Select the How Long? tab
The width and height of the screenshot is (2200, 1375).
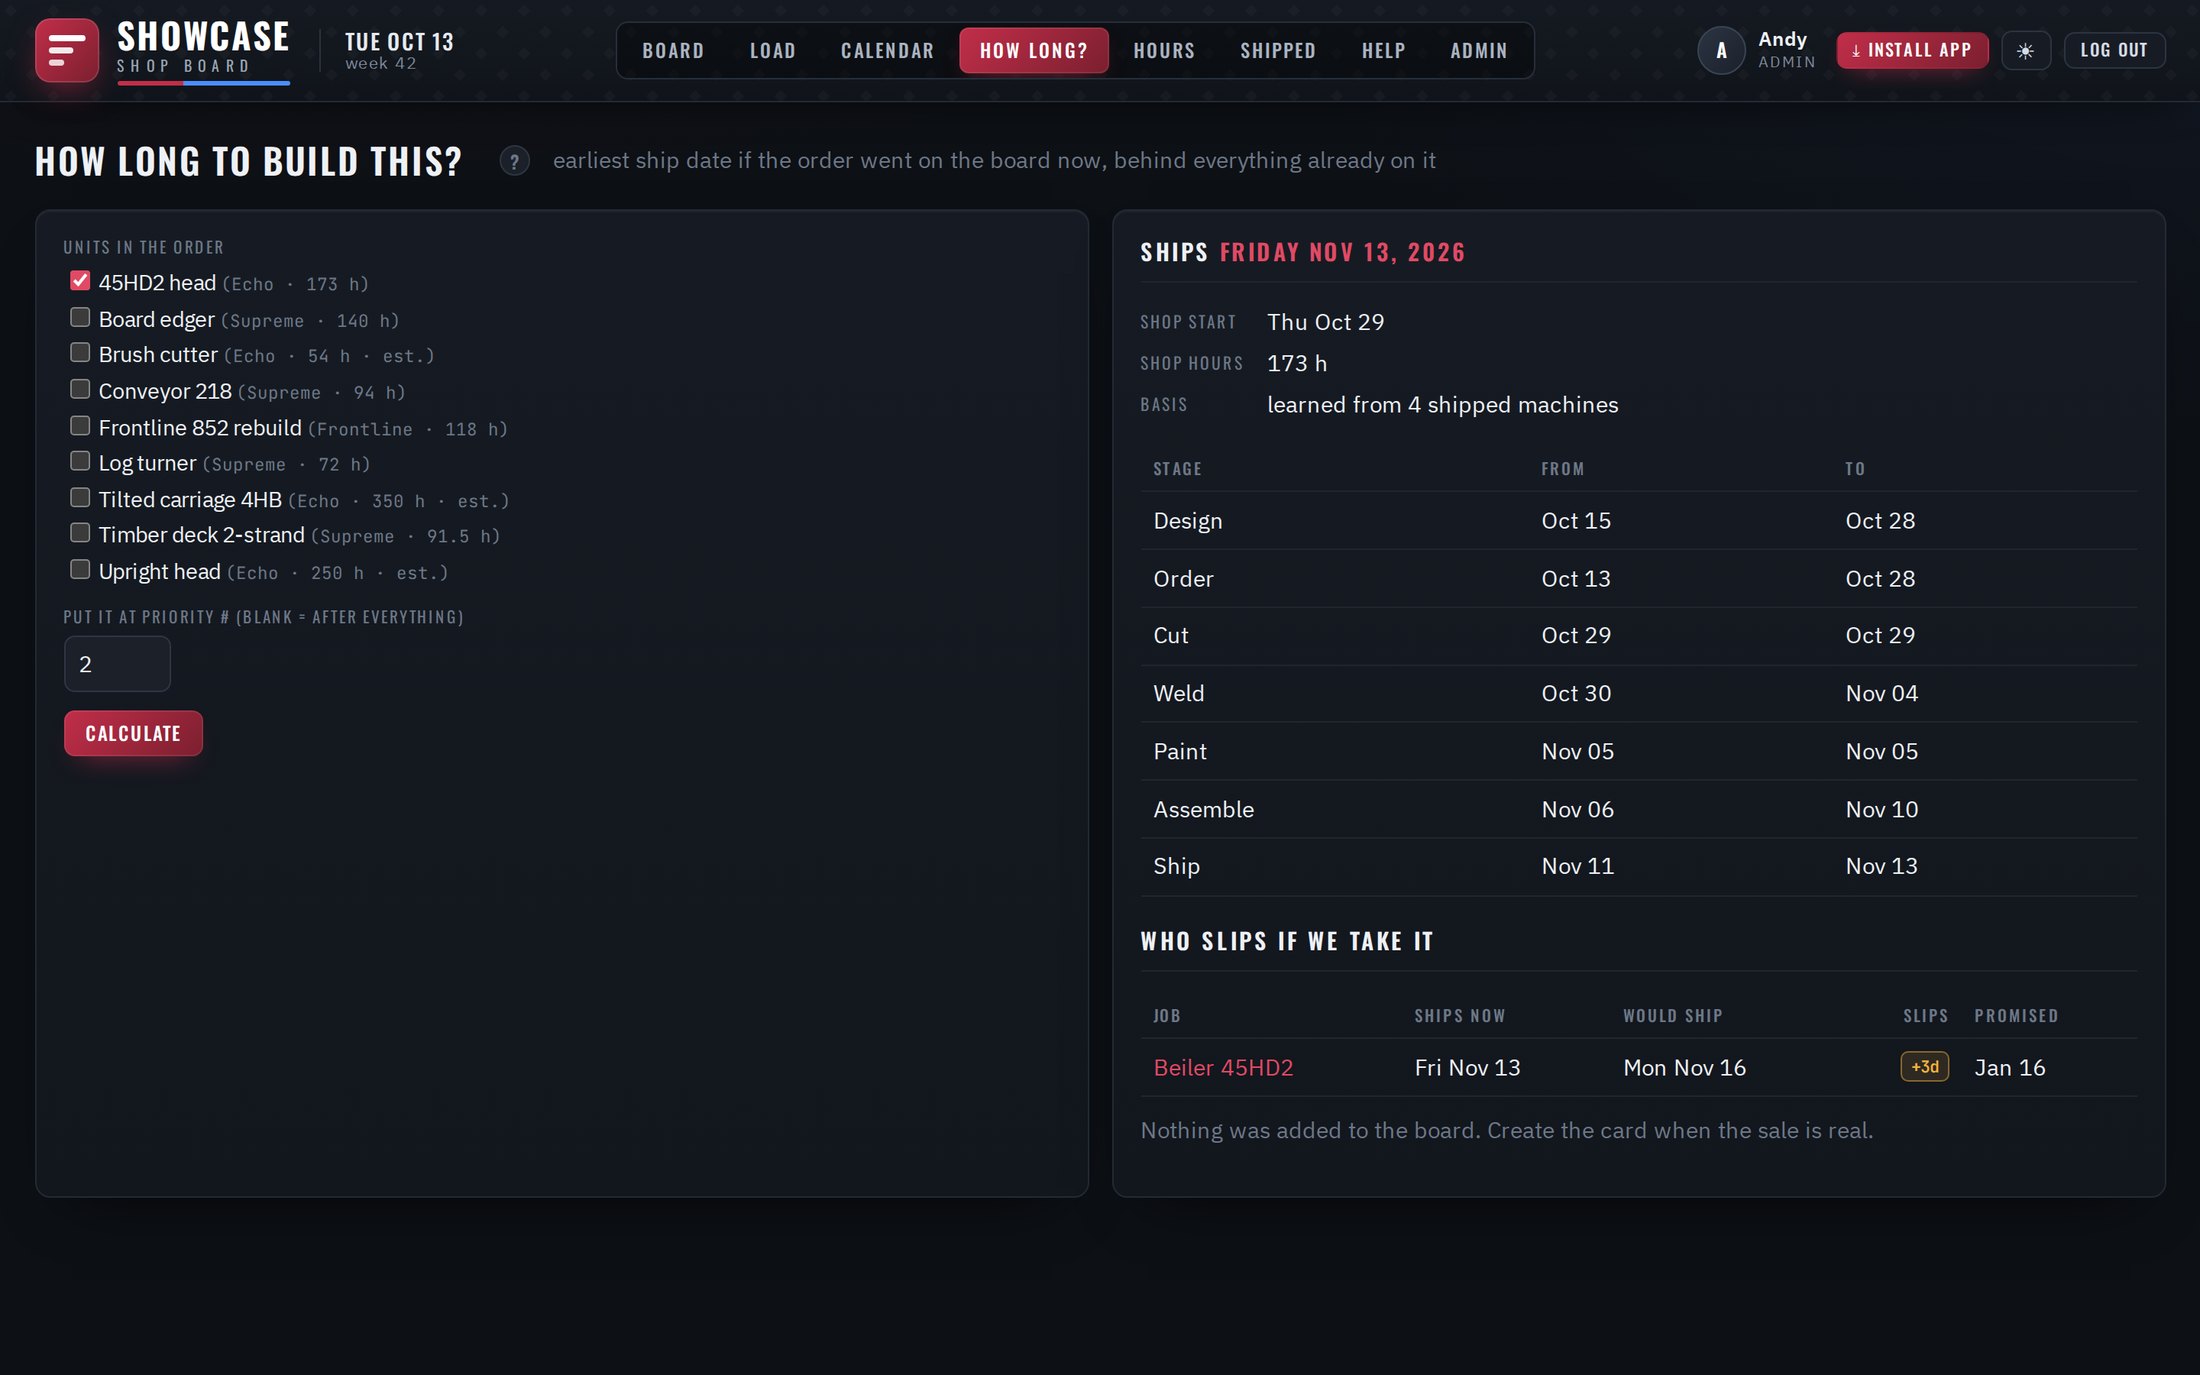1033,50
